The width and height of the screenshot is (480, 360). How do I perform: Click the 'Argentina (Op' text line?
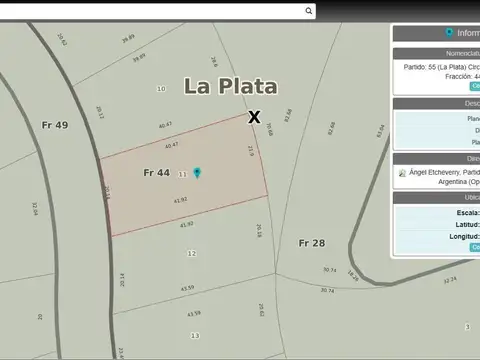pyautogui.click(x=459, y=182)
